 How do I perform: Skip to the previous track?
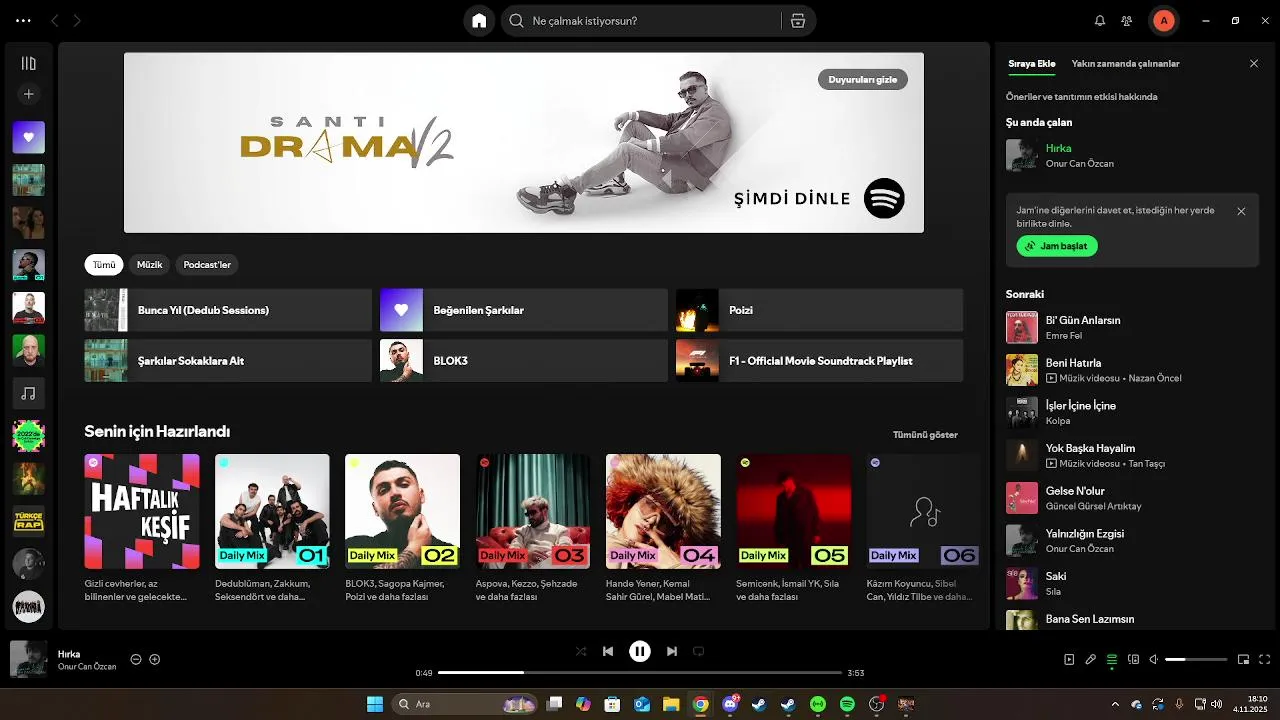[608, 651]
